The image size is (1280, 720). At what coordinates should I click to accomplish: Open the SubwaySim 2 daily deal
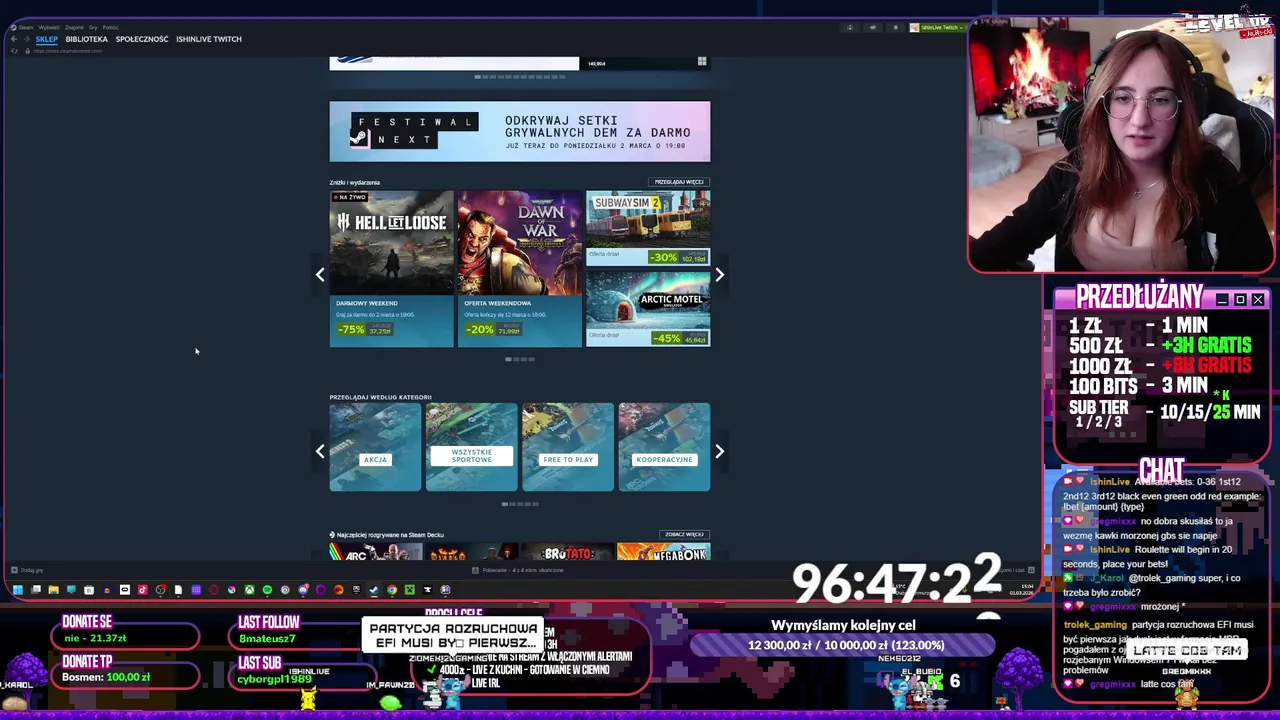(x=648, y=228)
